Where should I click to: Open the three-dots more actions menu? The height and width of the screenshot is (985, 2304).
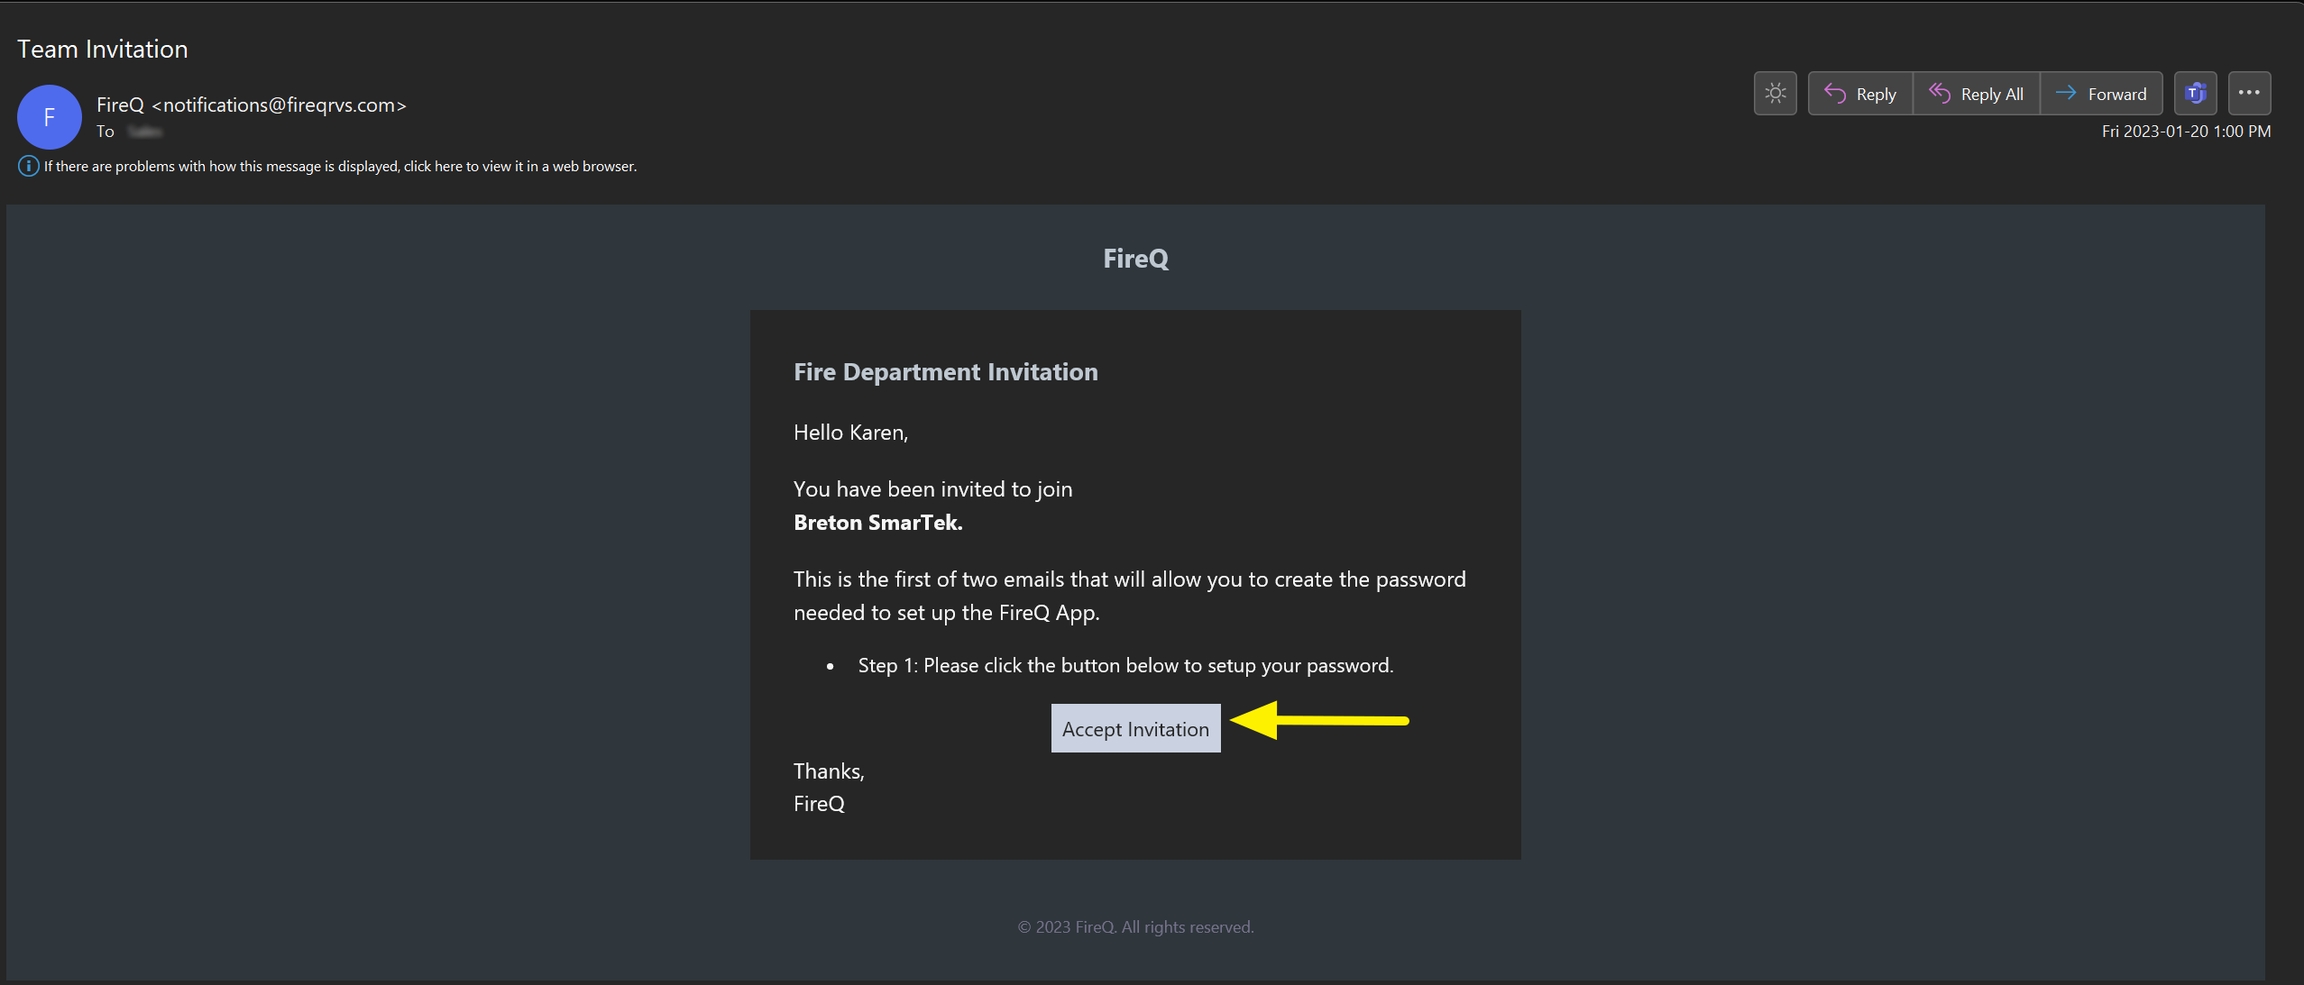[x=2249, y=93]
